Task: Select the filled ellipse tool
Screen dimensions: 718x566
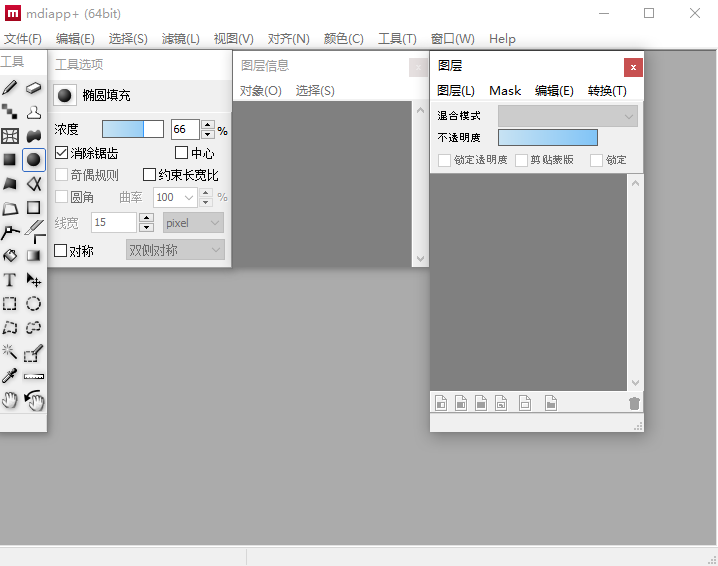Action: [x=33, y=159]
